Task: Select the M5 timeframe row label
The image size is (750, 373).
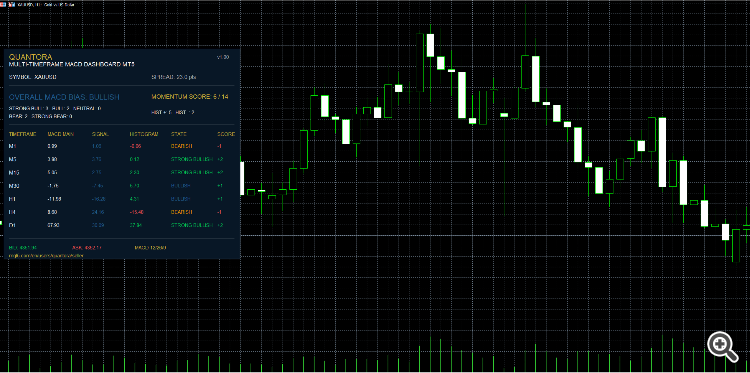Action: [12, 159]
